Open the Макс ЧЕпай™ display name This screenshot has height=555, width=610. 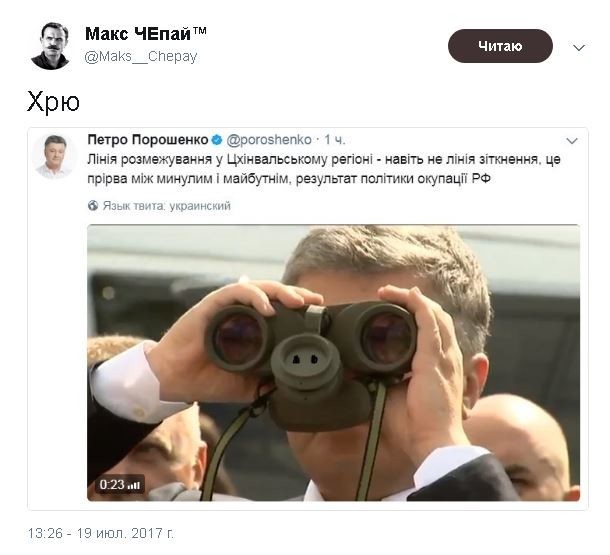145,33
